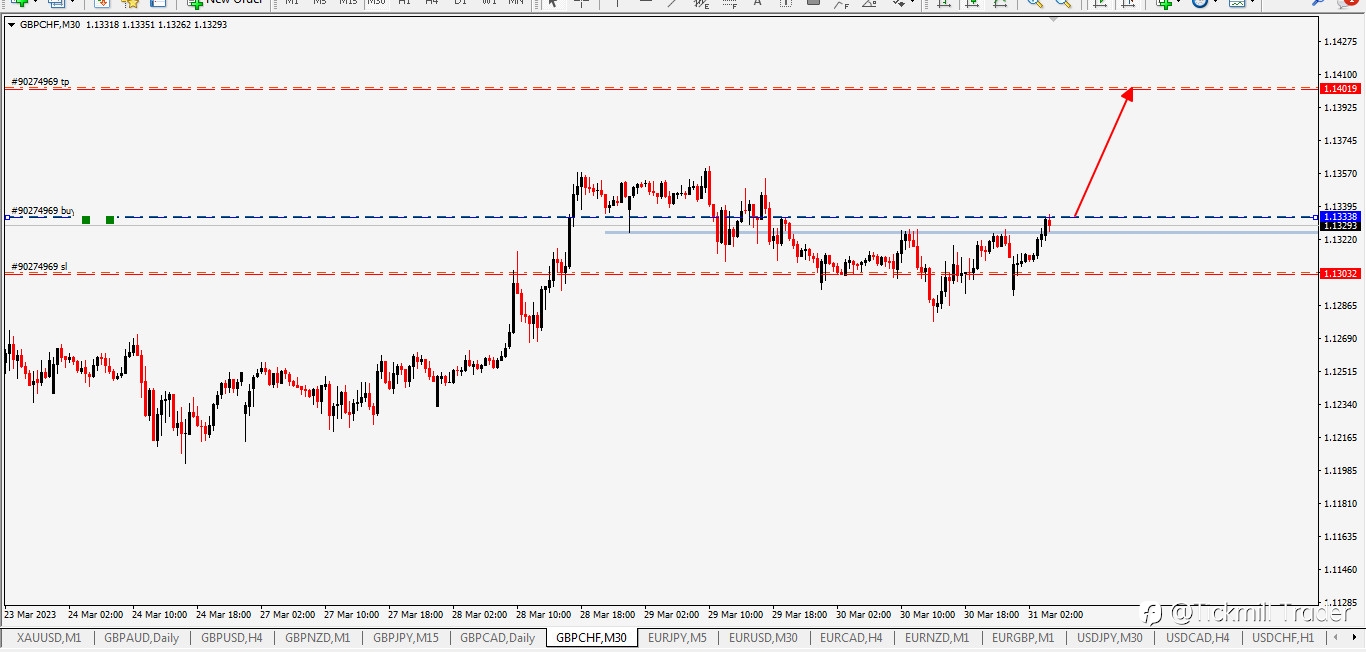Click the second green square trade marker

click(x=110, y=219)
